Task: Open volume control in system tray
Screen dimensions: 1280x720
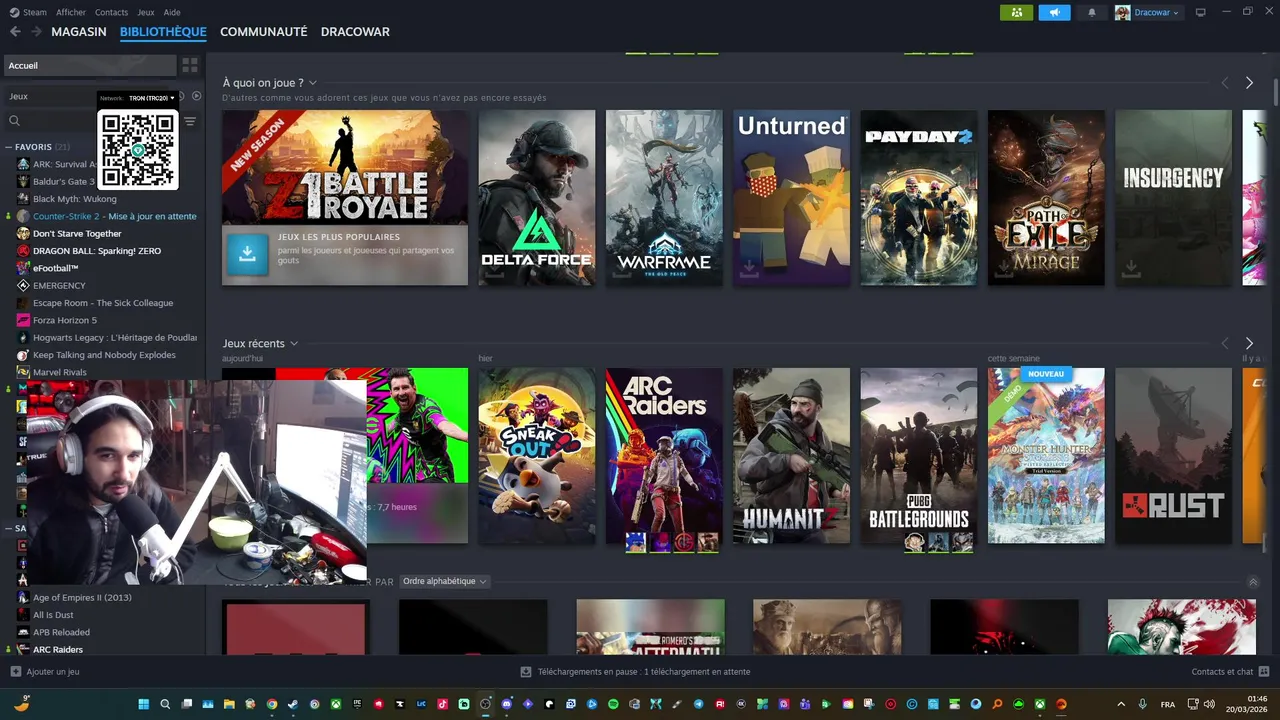Action: 1209,704
